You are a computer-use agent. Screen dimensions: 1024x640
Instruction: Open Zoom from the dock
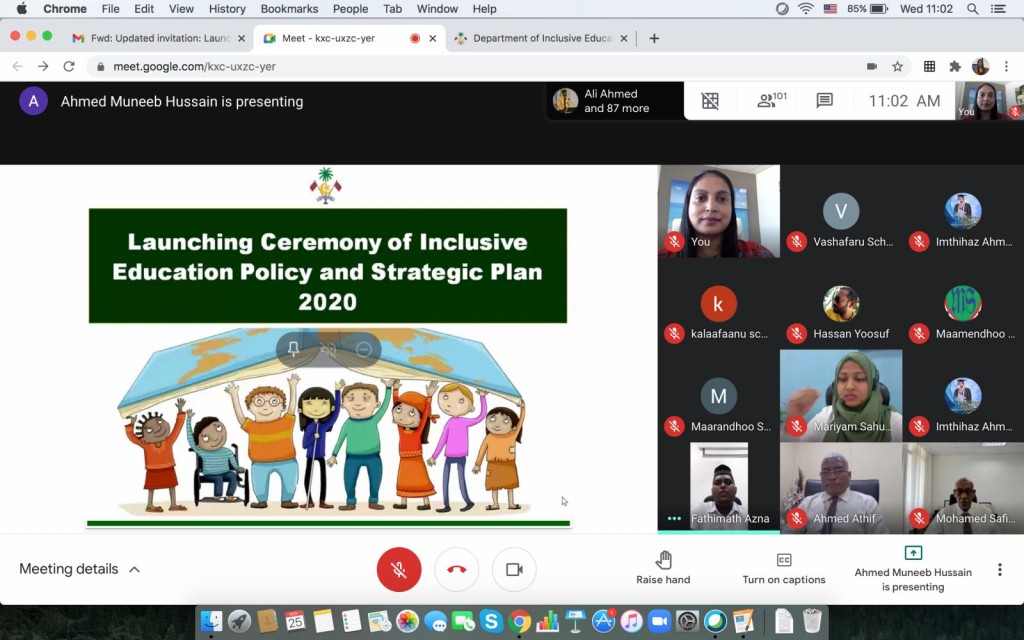click(x=659, y=621)
